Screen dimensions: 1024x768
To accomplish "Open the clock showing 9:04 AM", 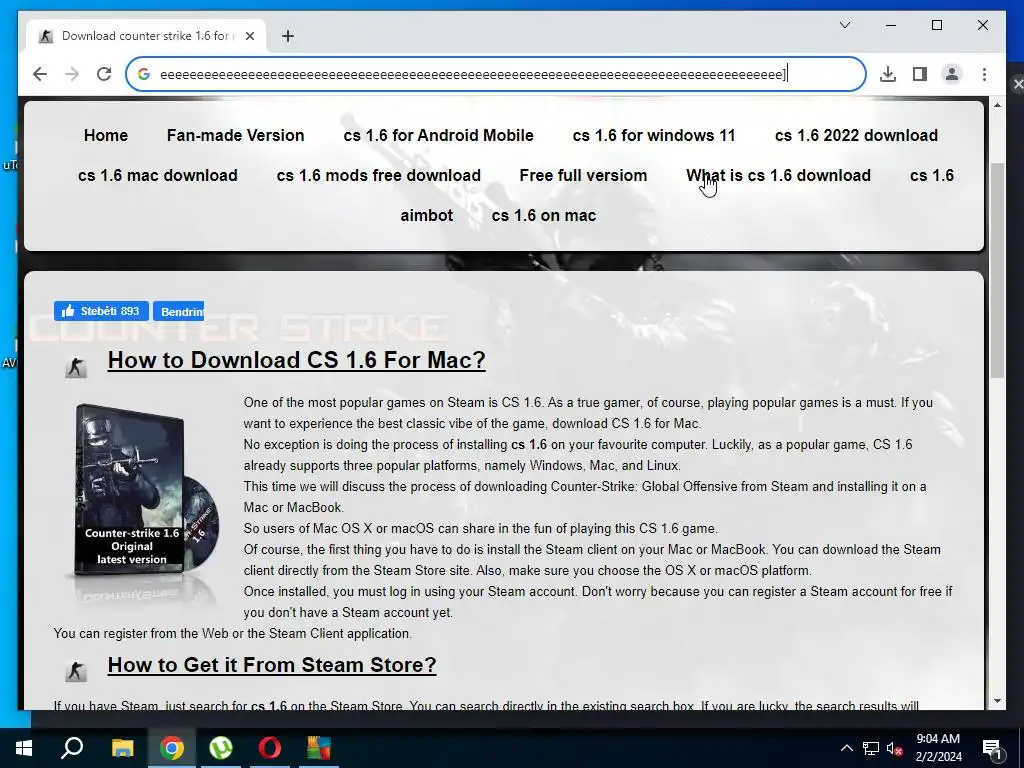I will point(938,748).
